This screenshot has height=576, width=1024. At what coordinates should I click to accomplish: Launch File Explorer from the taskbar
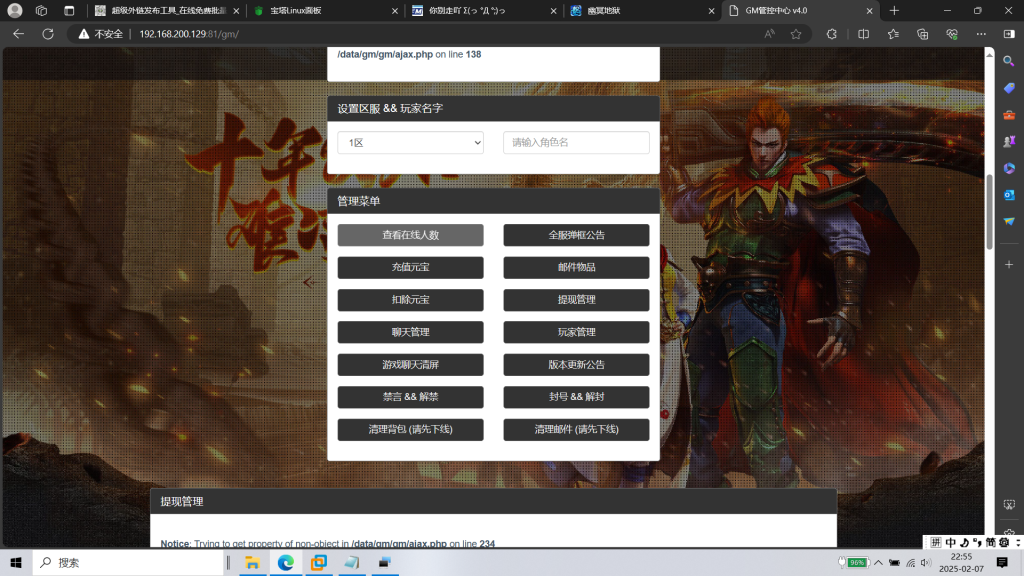[x=252, y=562]
